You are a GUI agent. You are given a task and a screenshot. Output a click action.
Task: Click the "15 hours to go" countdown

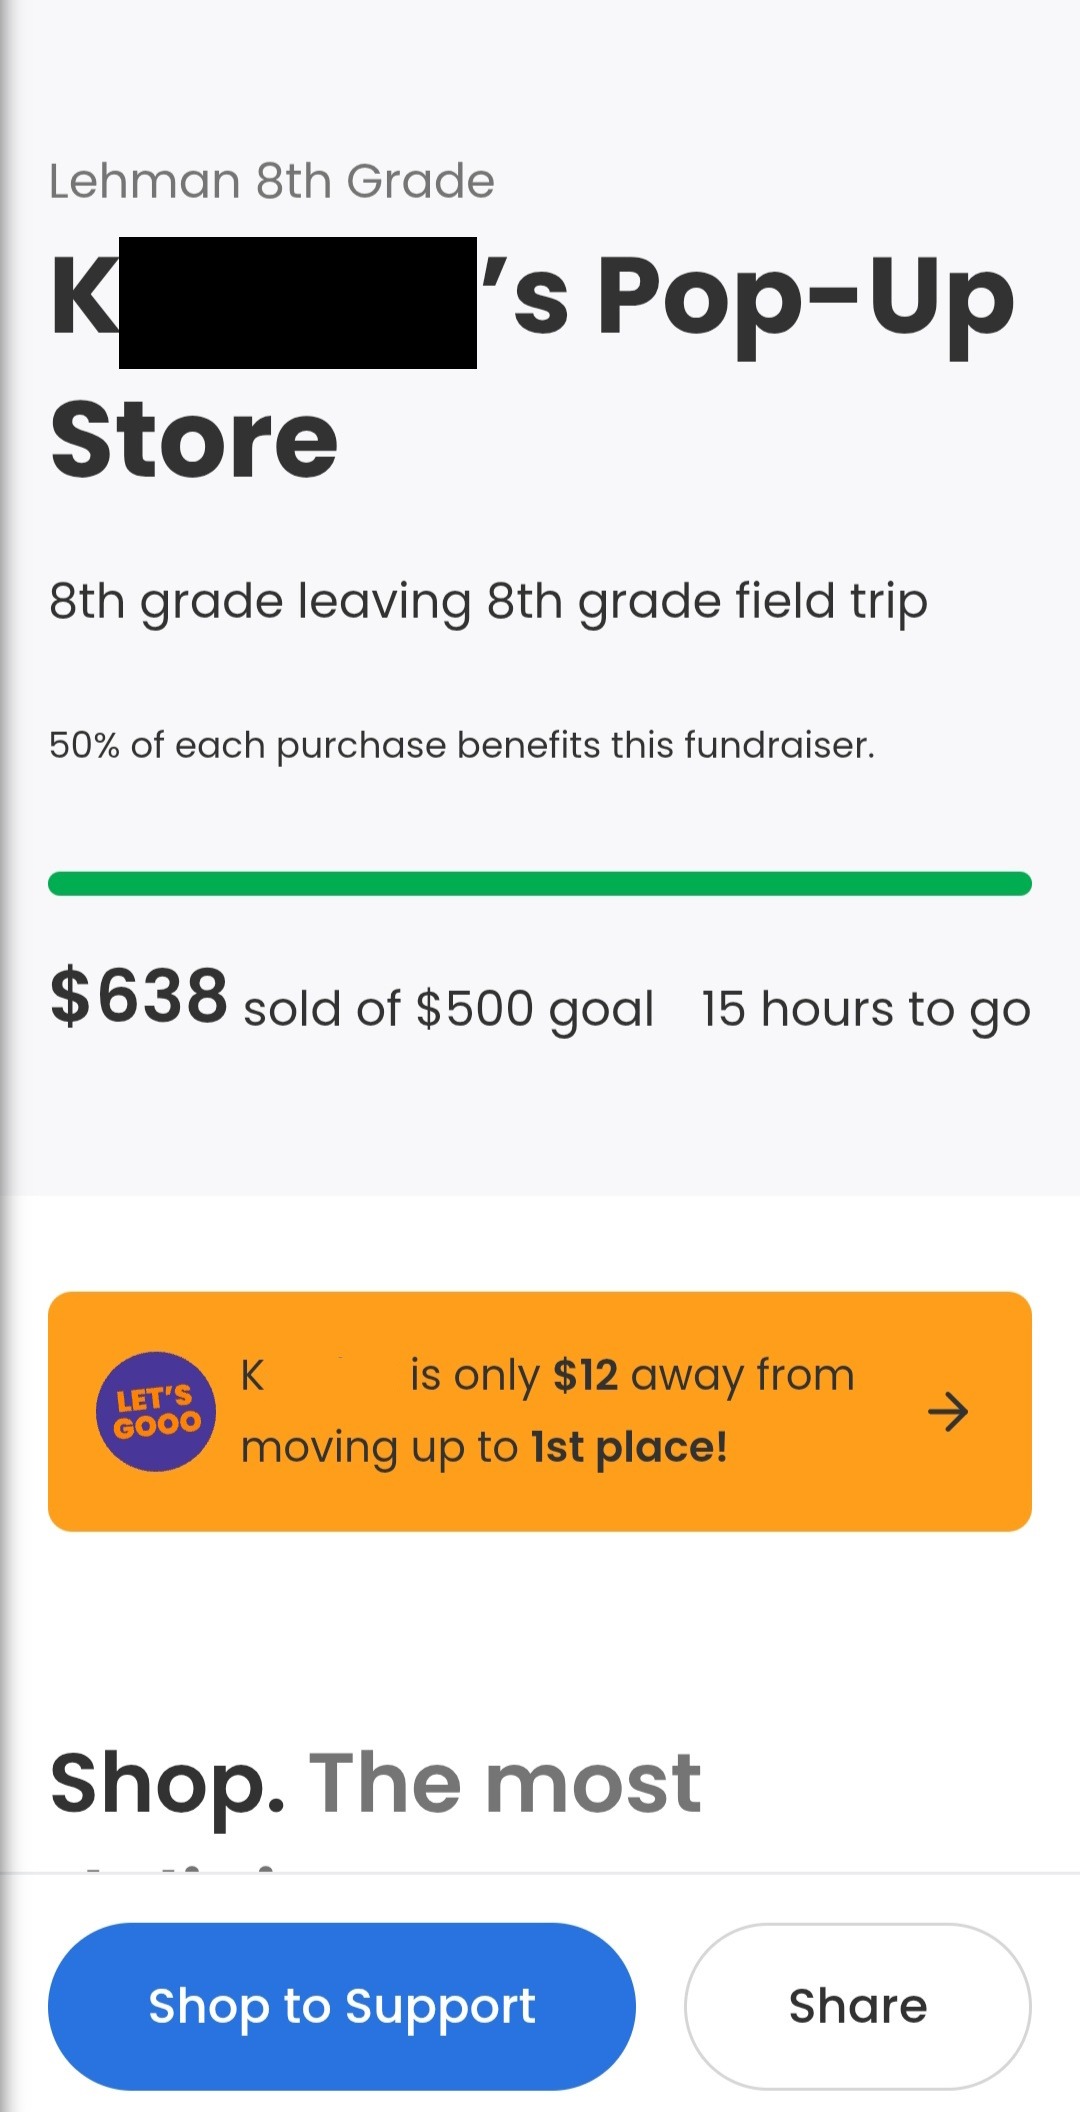865,1008
